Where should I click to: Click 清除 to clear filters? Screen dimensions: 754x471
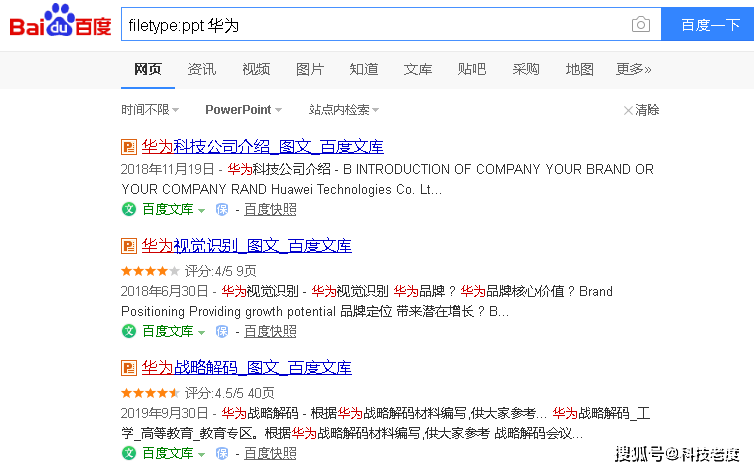[x=647, y=110]
